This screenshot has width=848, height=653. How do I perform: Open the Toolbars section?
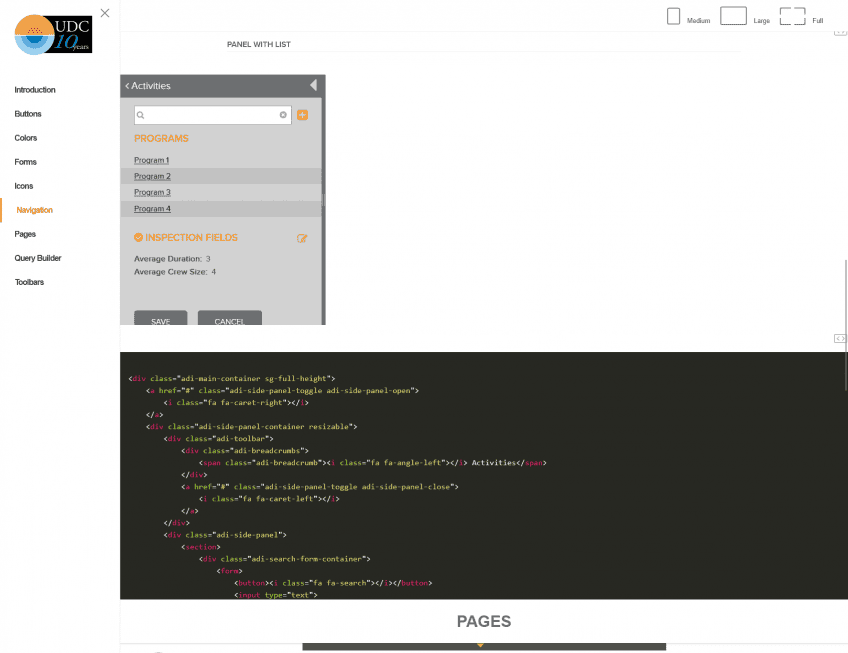[x=29, y=282]
